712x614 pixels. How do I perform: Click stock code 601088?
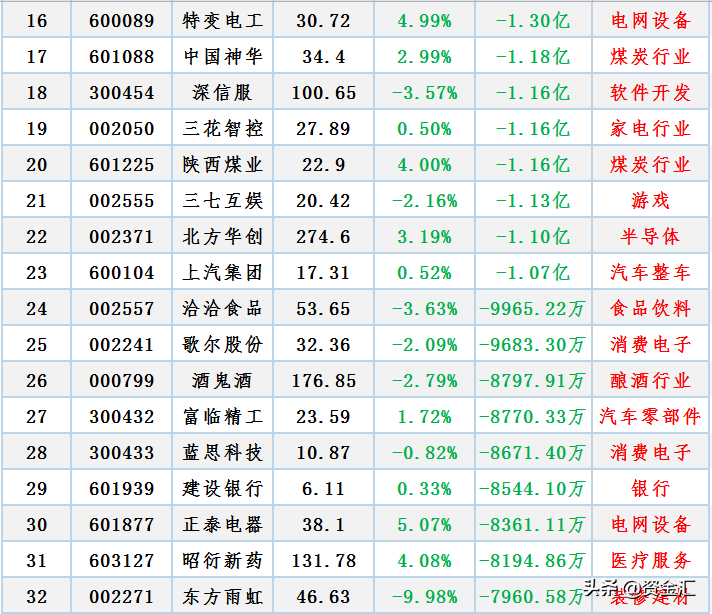[x=122, y=57]
